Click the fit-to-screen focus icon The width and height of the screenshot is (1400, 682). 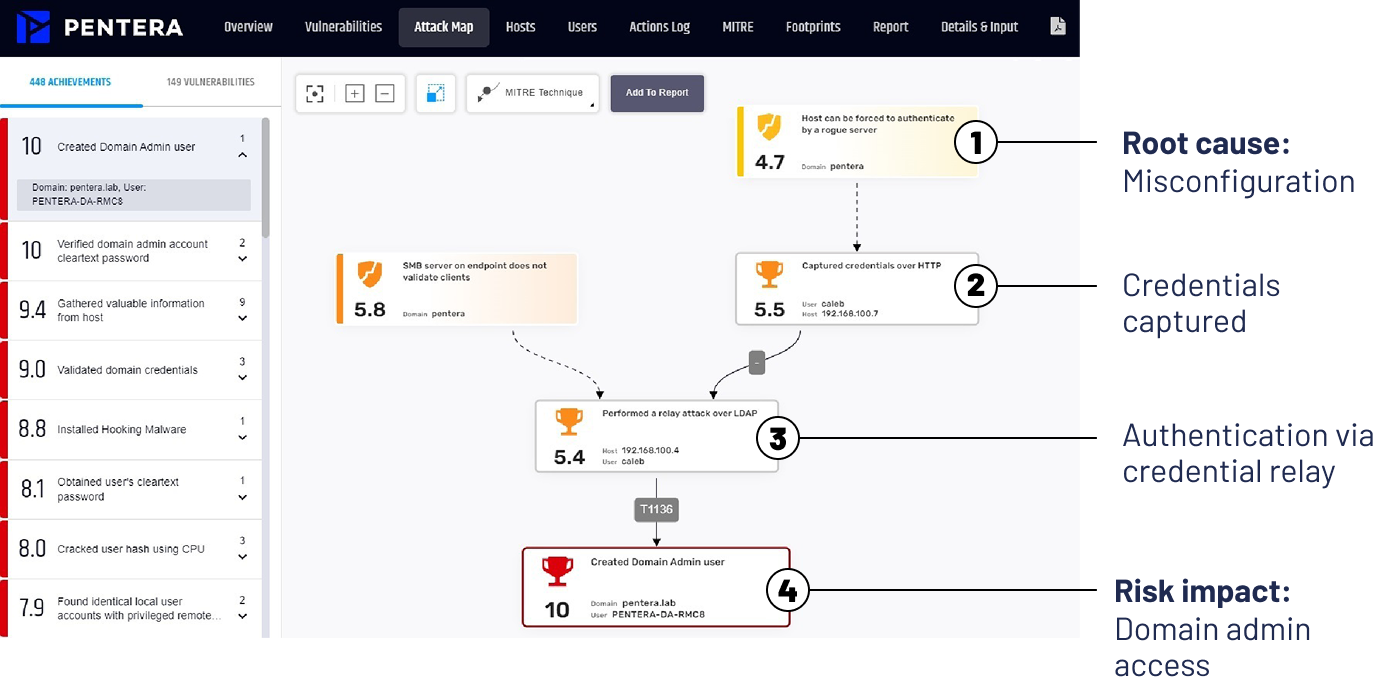click(x=315, y=93)
